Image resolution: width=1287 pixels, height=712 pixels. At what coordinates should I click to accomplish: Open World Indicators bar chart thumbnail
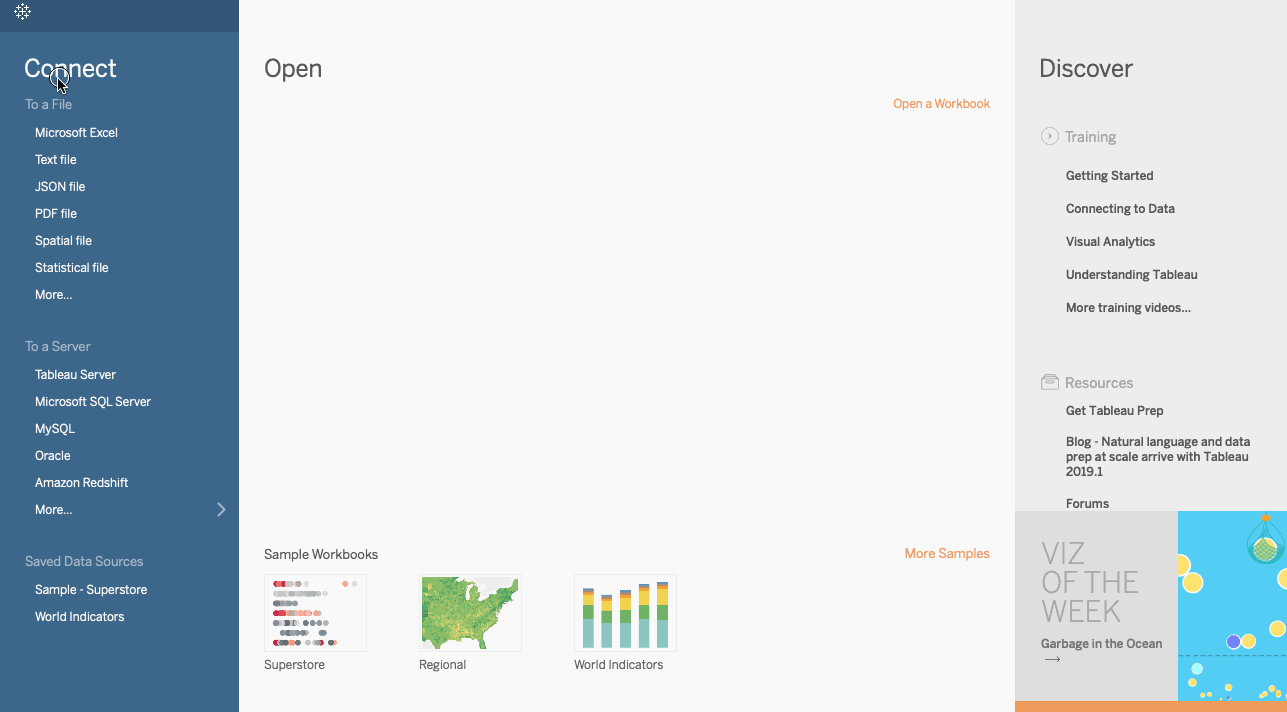(x=625, y=613)
